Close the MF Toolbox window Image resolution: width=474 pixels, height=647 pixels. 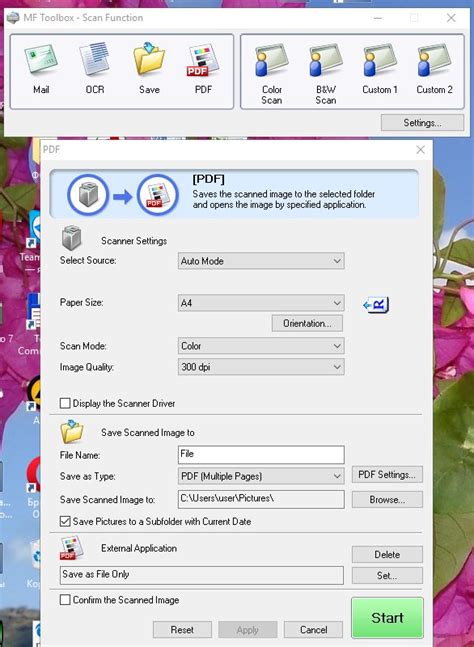click(451, 18)
